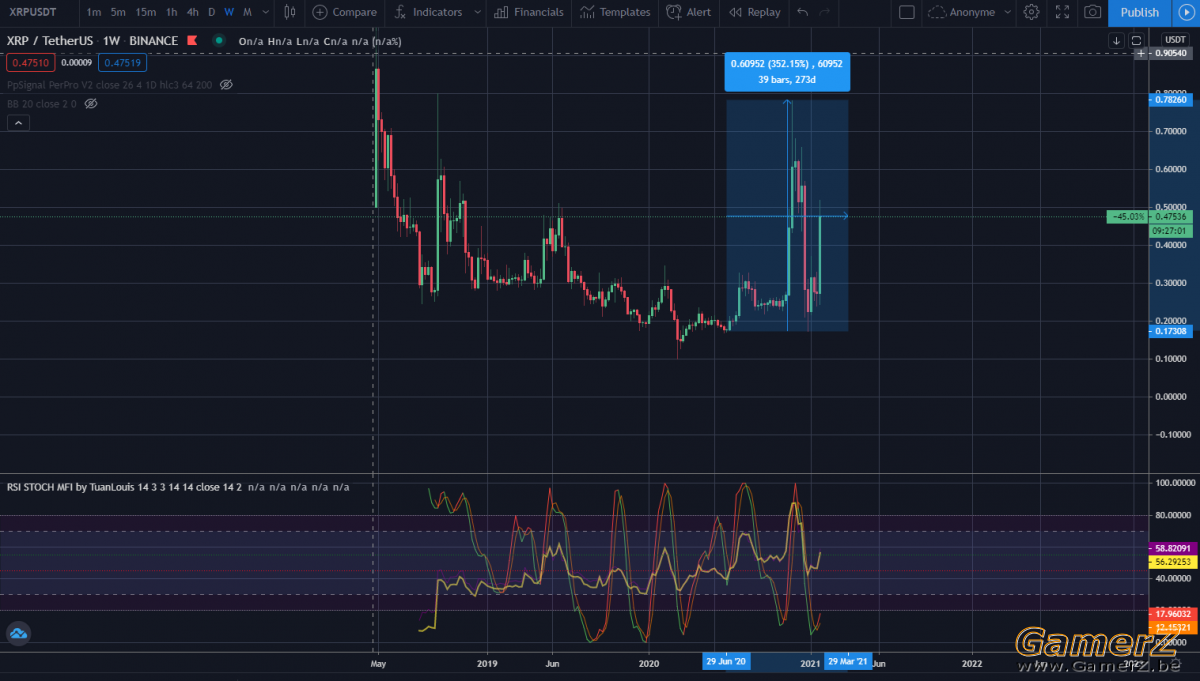Screen dimensions: 1200x681
Task: Open Financials bar-chart icon
Action: [501, 12]
